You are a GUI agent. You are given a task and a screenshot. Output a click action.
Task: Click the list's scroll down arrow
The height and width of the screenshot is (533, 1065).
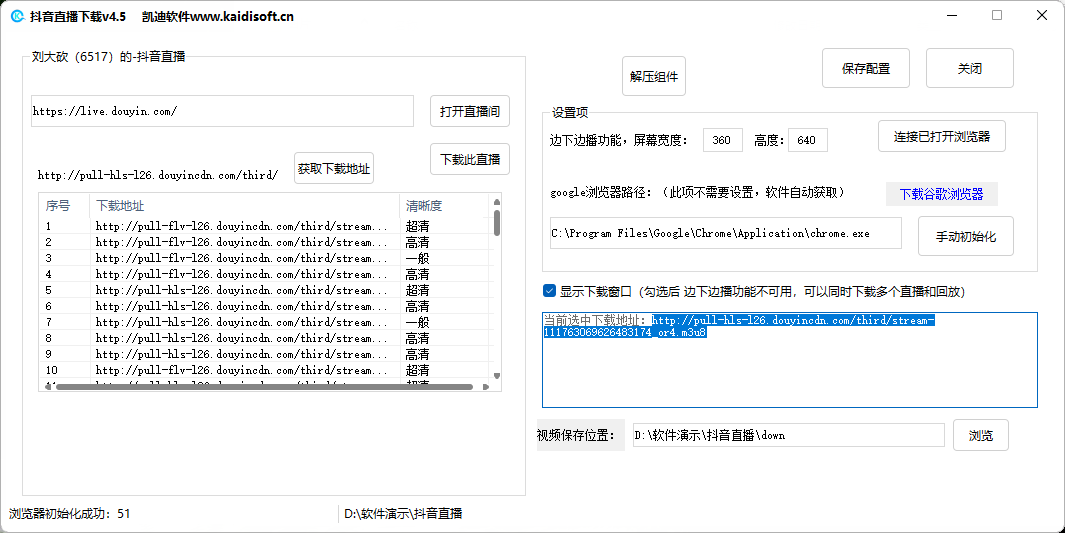click(497, 375)
